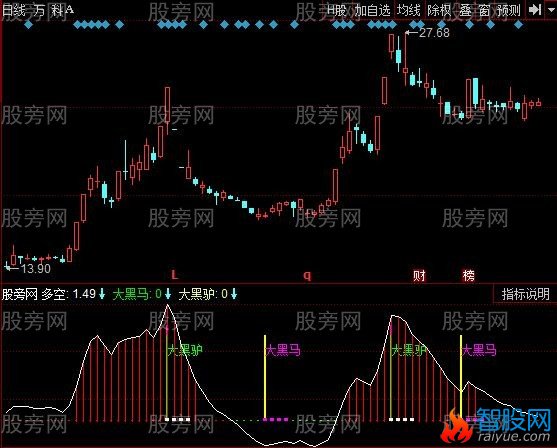Viewport: 557px width, 448px height.
Task: Click the down arrow after 大黑马: 0
Action: 168,294
